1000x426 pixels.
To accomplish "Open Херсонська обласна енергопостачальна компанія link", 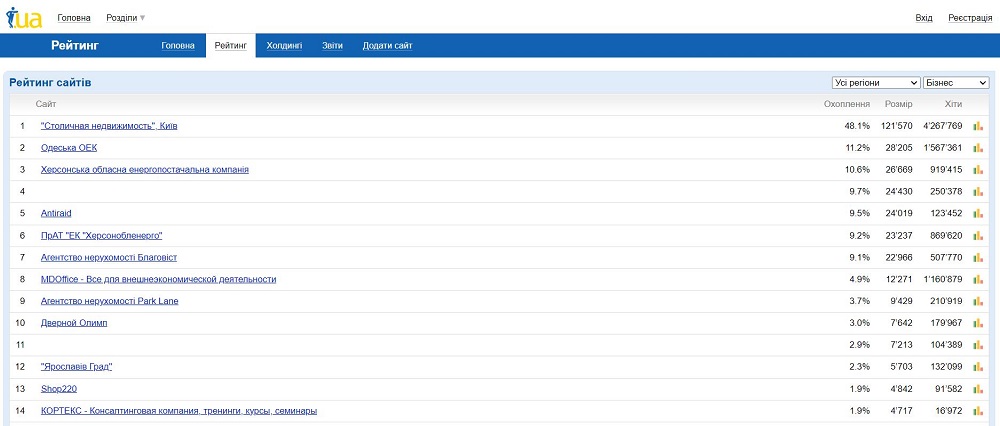I will [x=144, y=170].
